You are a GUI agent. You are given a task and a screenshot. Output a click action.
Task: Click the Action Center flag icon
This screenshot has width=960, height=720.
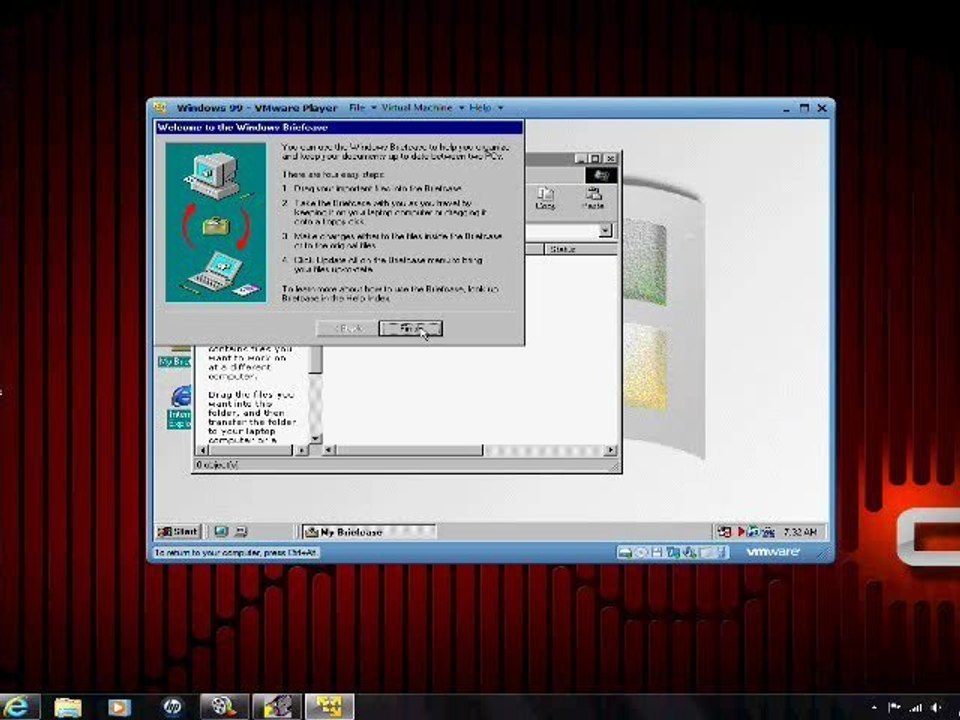894,708
